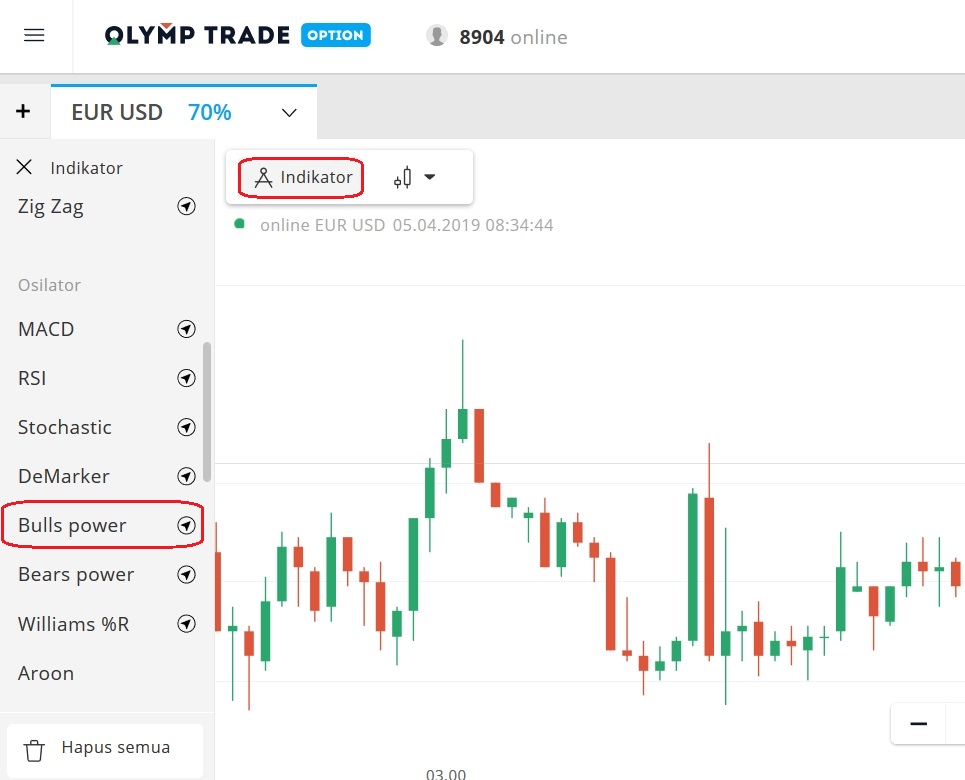Click the online users person icon
This screenshot has height=780, width=965.
pos(437,35)
